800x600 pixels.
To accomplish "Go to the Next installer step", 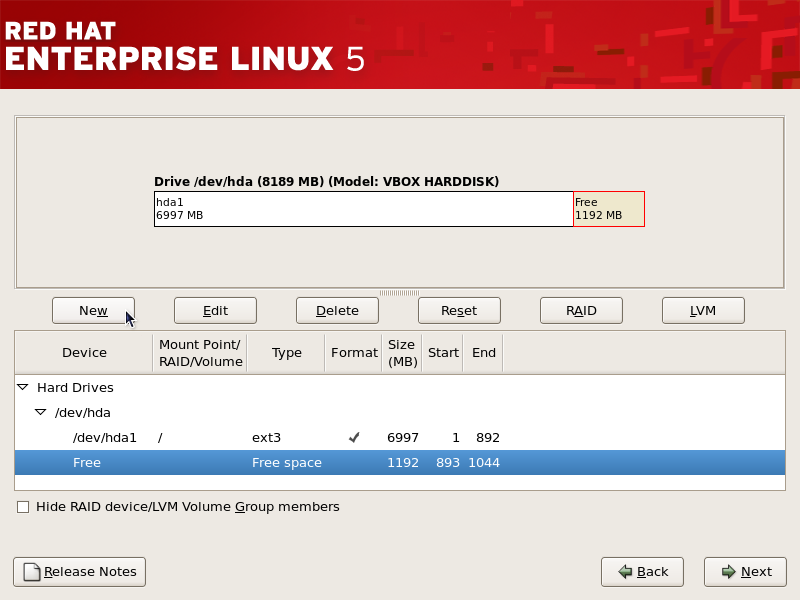I will [x=745, y=572].
